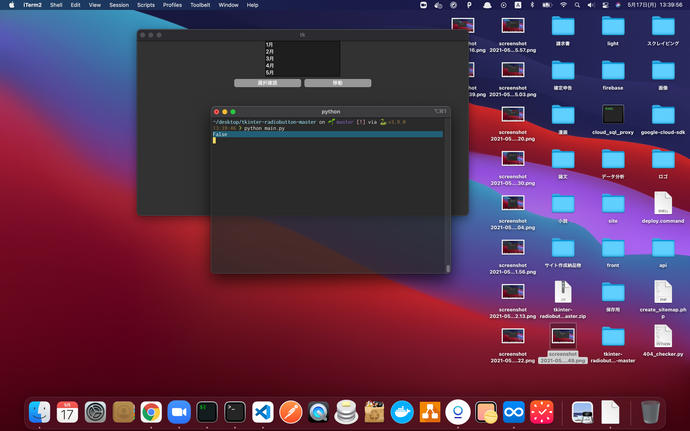The width and height of the screenshot is (690, 431).
Task: Open the light folder on the desktop
Action: point(613,30)
